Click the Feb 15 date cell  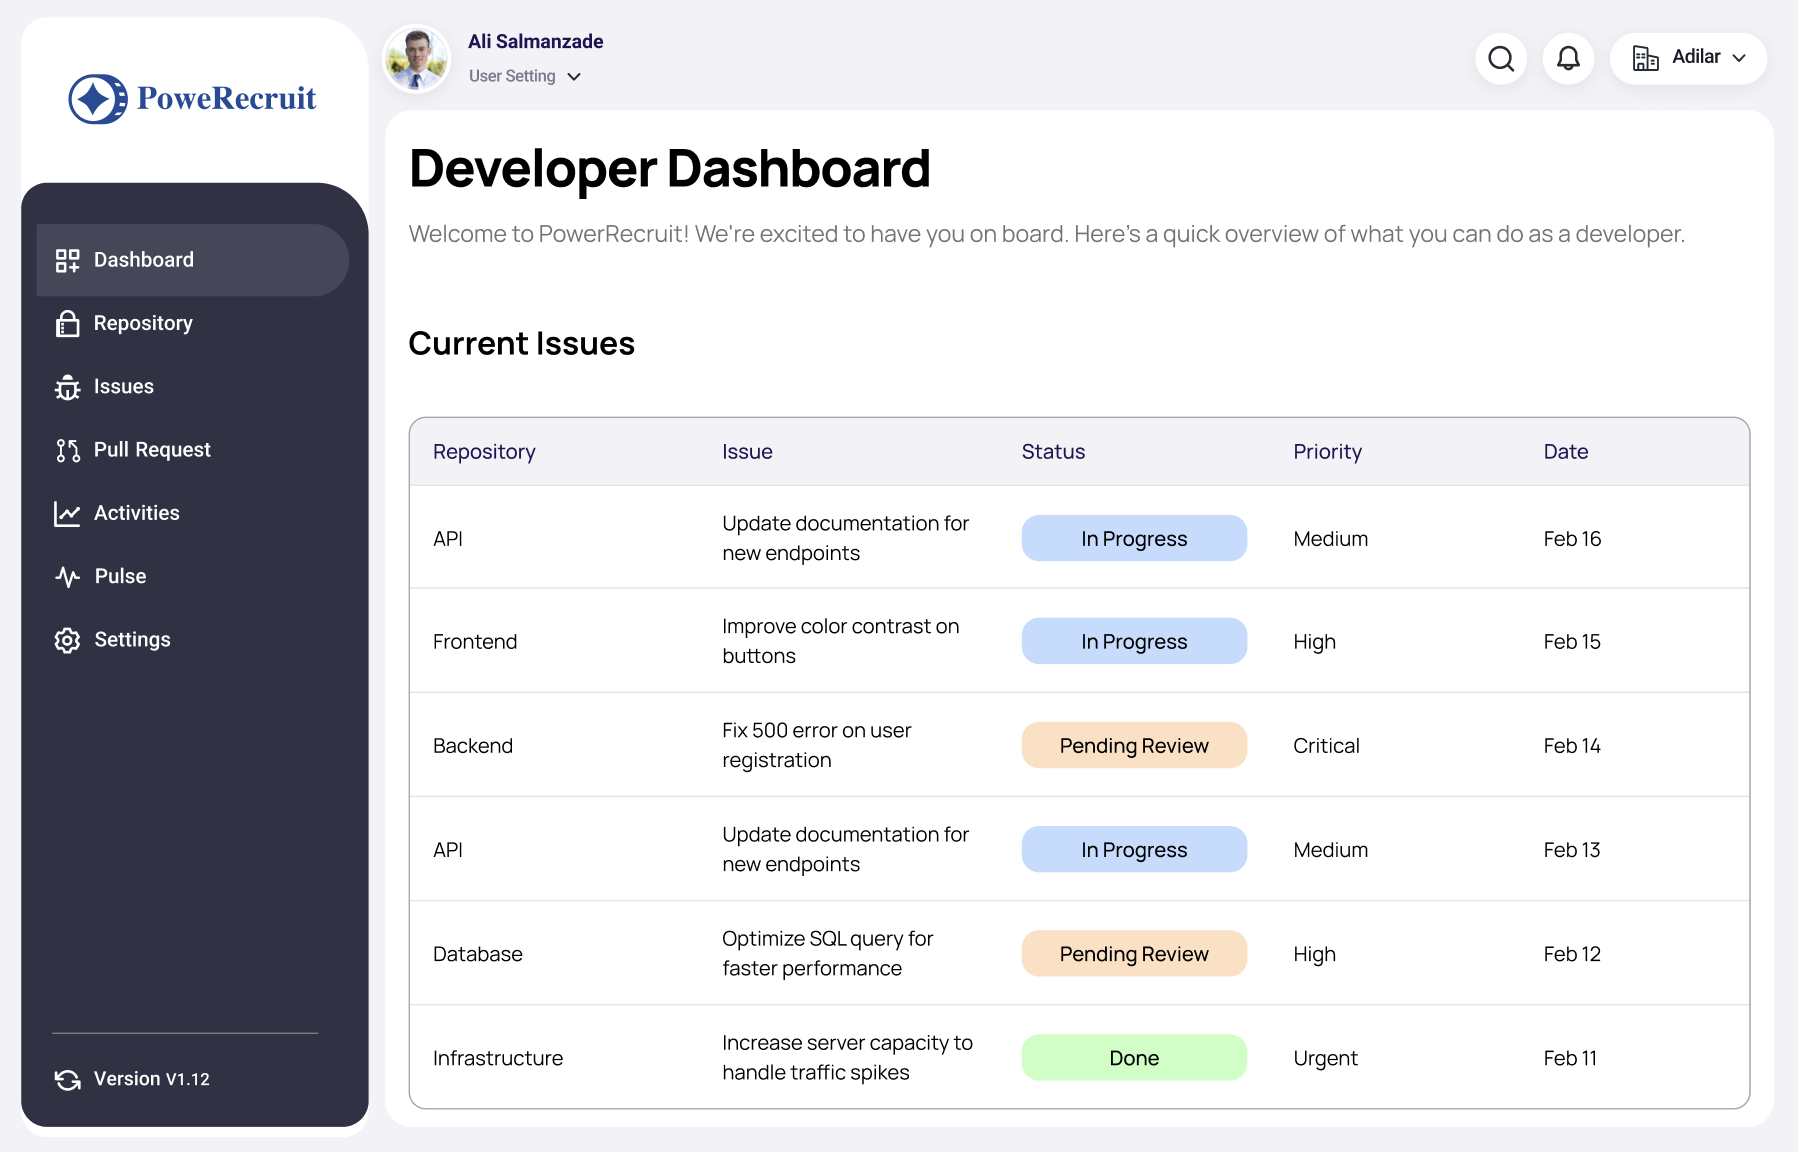(x=1572, y=642)
